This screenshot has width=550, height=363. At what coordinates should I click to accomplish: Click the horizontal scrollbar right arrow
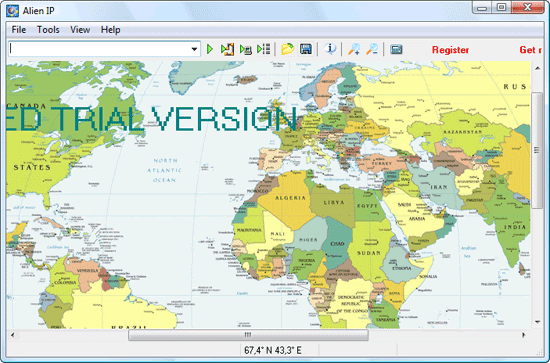(523, 335)
